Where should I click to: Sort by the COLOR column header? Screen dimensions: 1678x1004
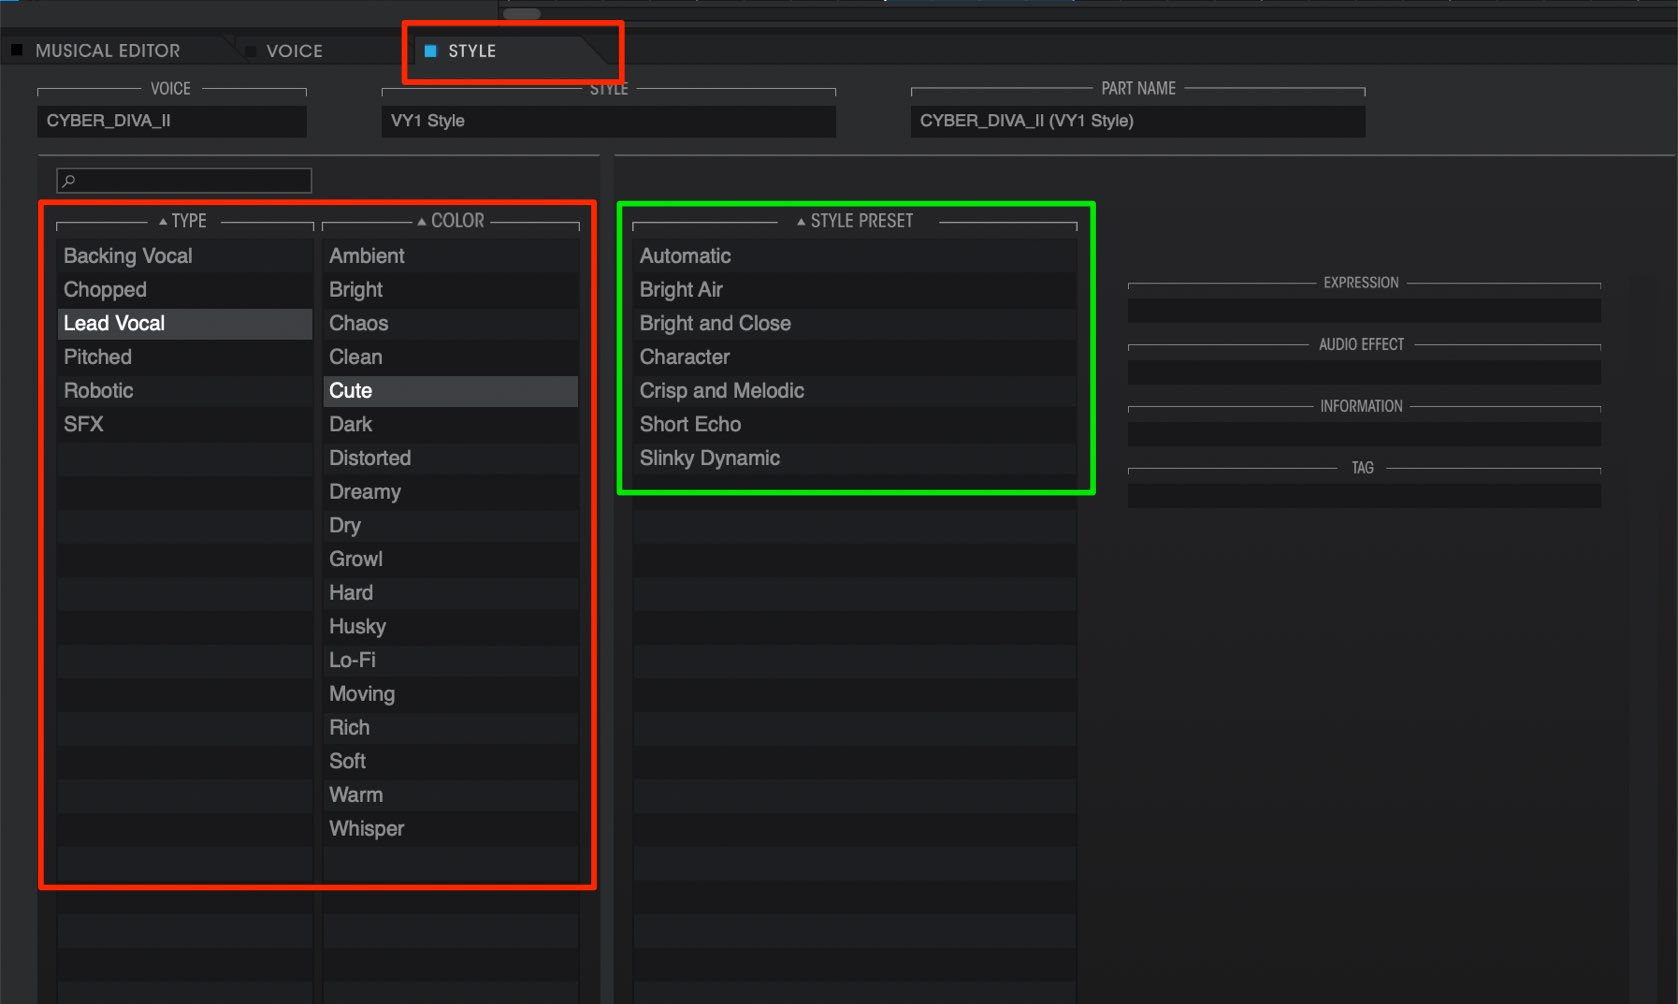pyautogui.click(x=451, y=220)
